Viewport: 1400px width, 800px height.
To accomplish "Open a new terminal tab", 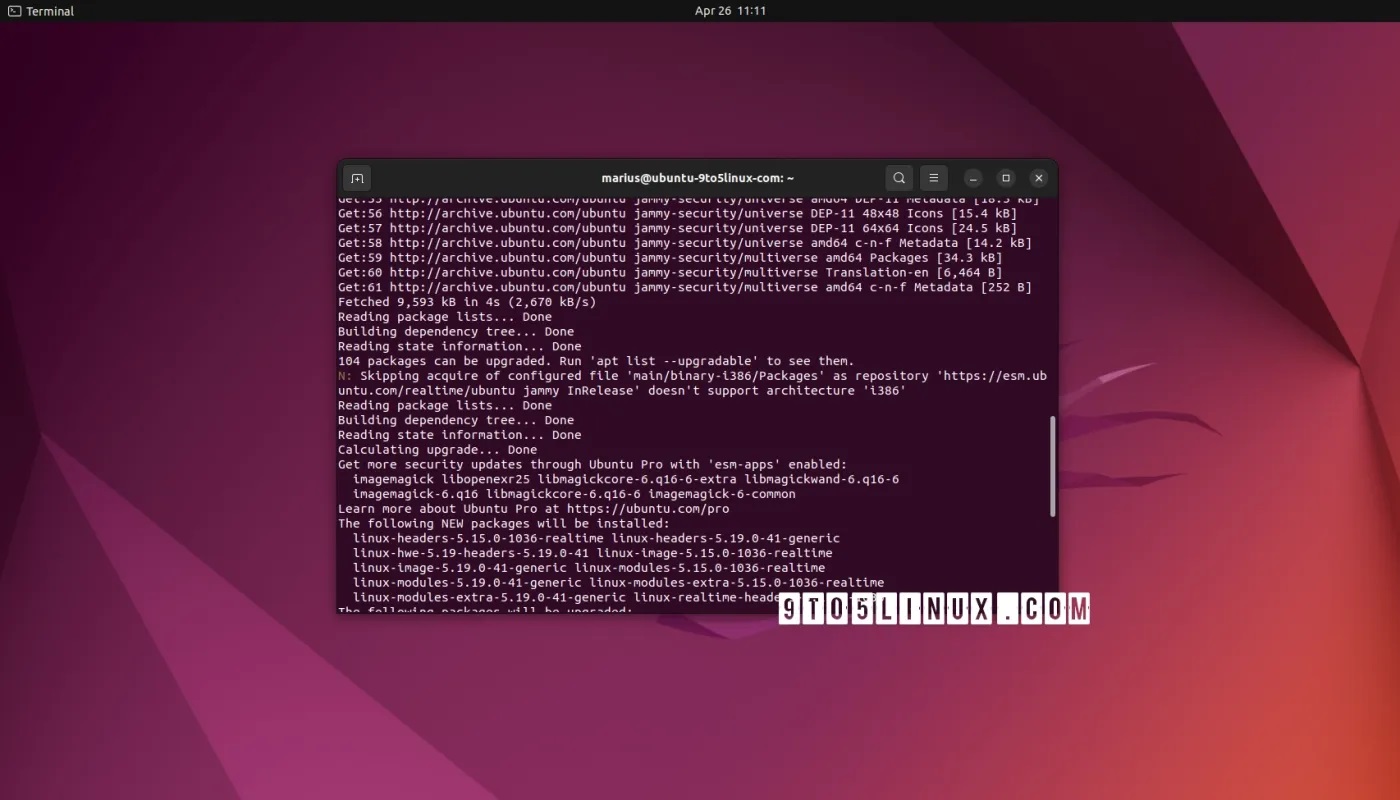I will click(x=357, y=178).
